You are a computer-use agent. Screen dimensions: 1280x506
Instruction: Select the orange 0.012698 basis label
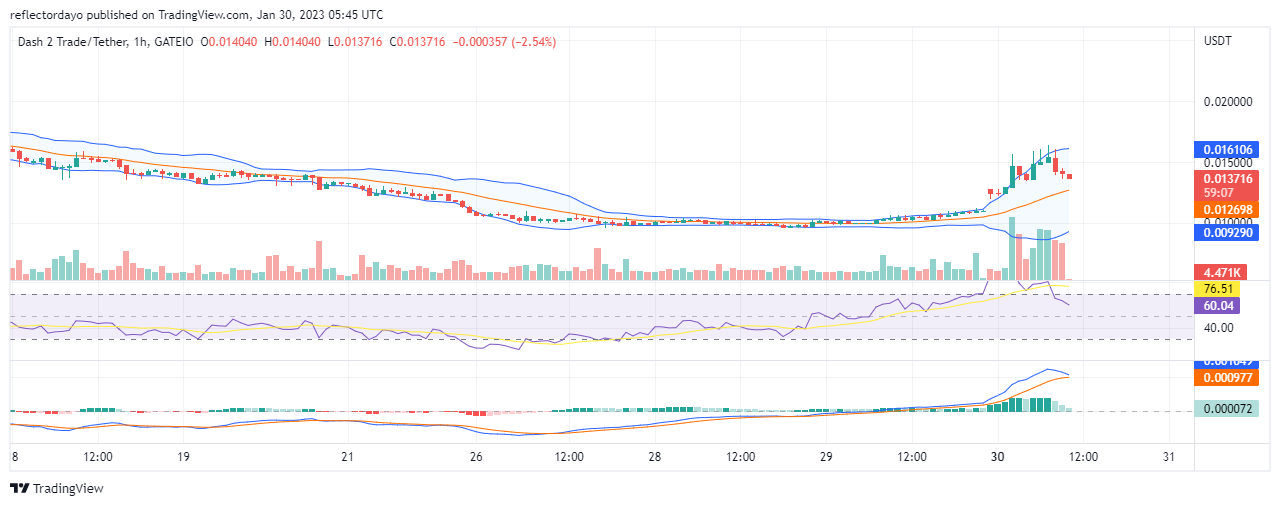point(1228,210)
